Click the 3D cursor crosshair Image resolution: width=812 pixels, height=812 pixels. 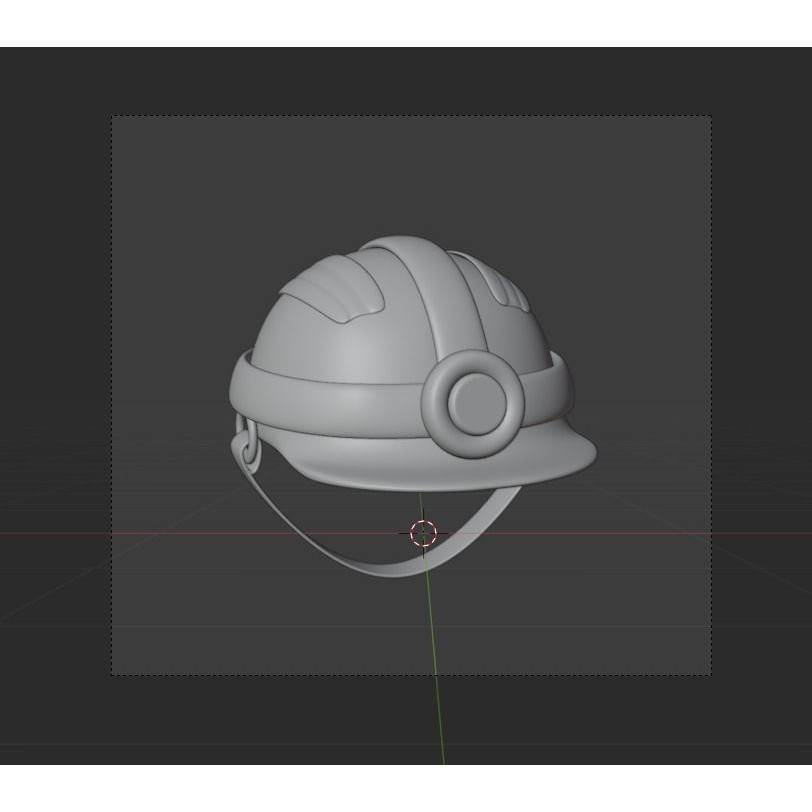[x=421, y=533]
